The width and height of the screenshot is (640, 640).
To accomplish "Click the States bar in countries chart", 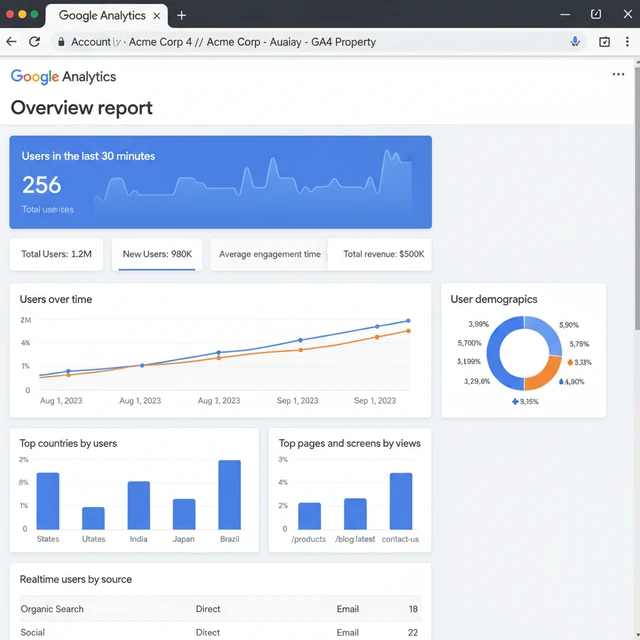I will (x=48, y=501).
